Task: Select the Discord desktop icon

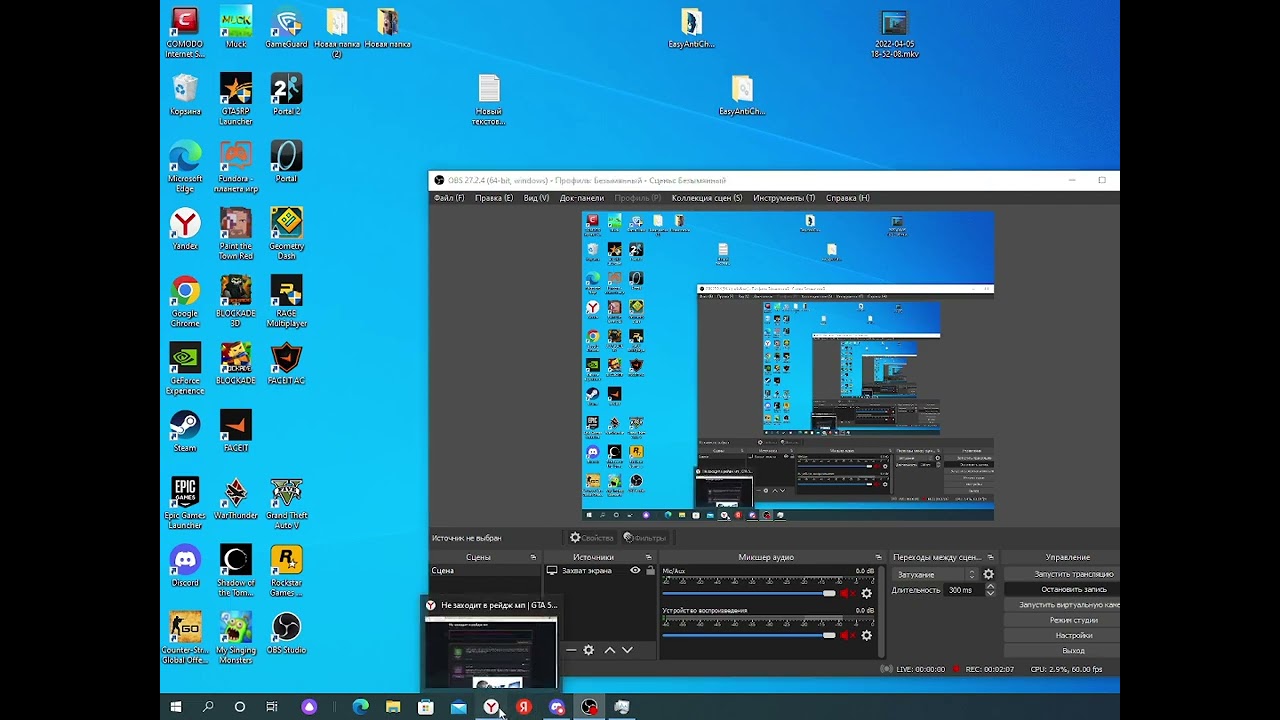Action: [x=185, y=565]
